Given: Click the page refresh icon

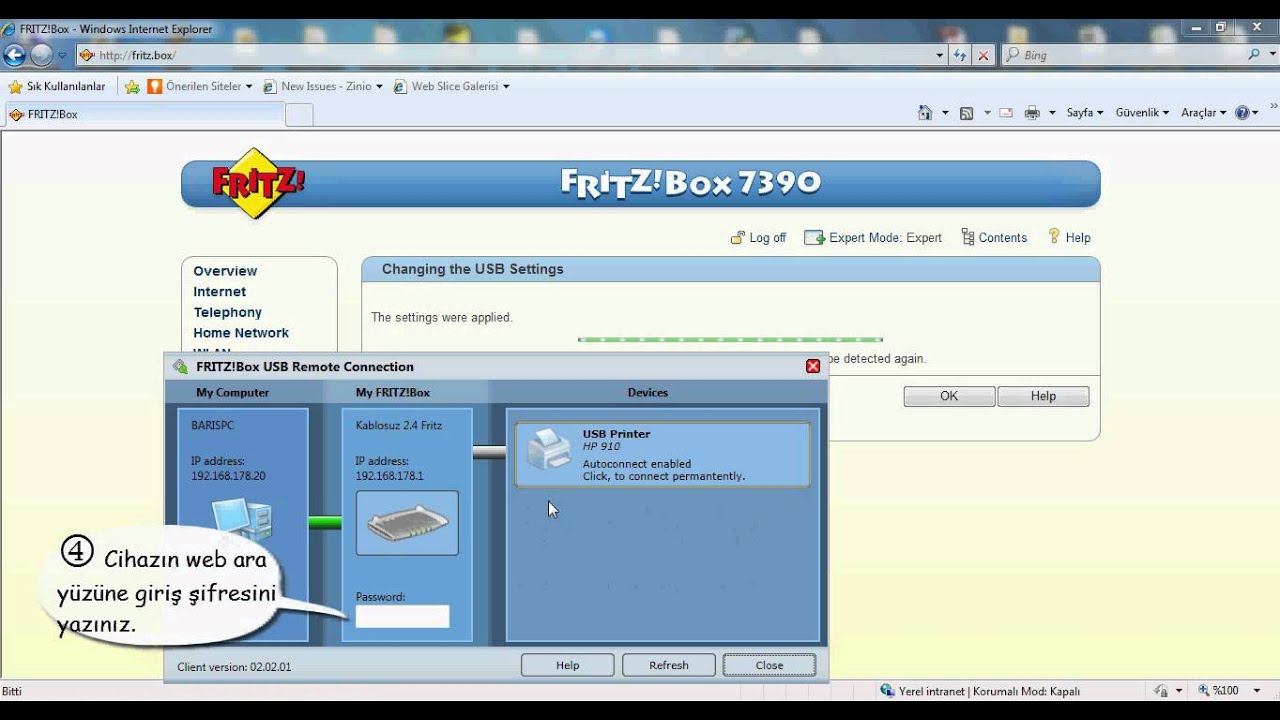Looking at the screenshot, I should point(960,56).
